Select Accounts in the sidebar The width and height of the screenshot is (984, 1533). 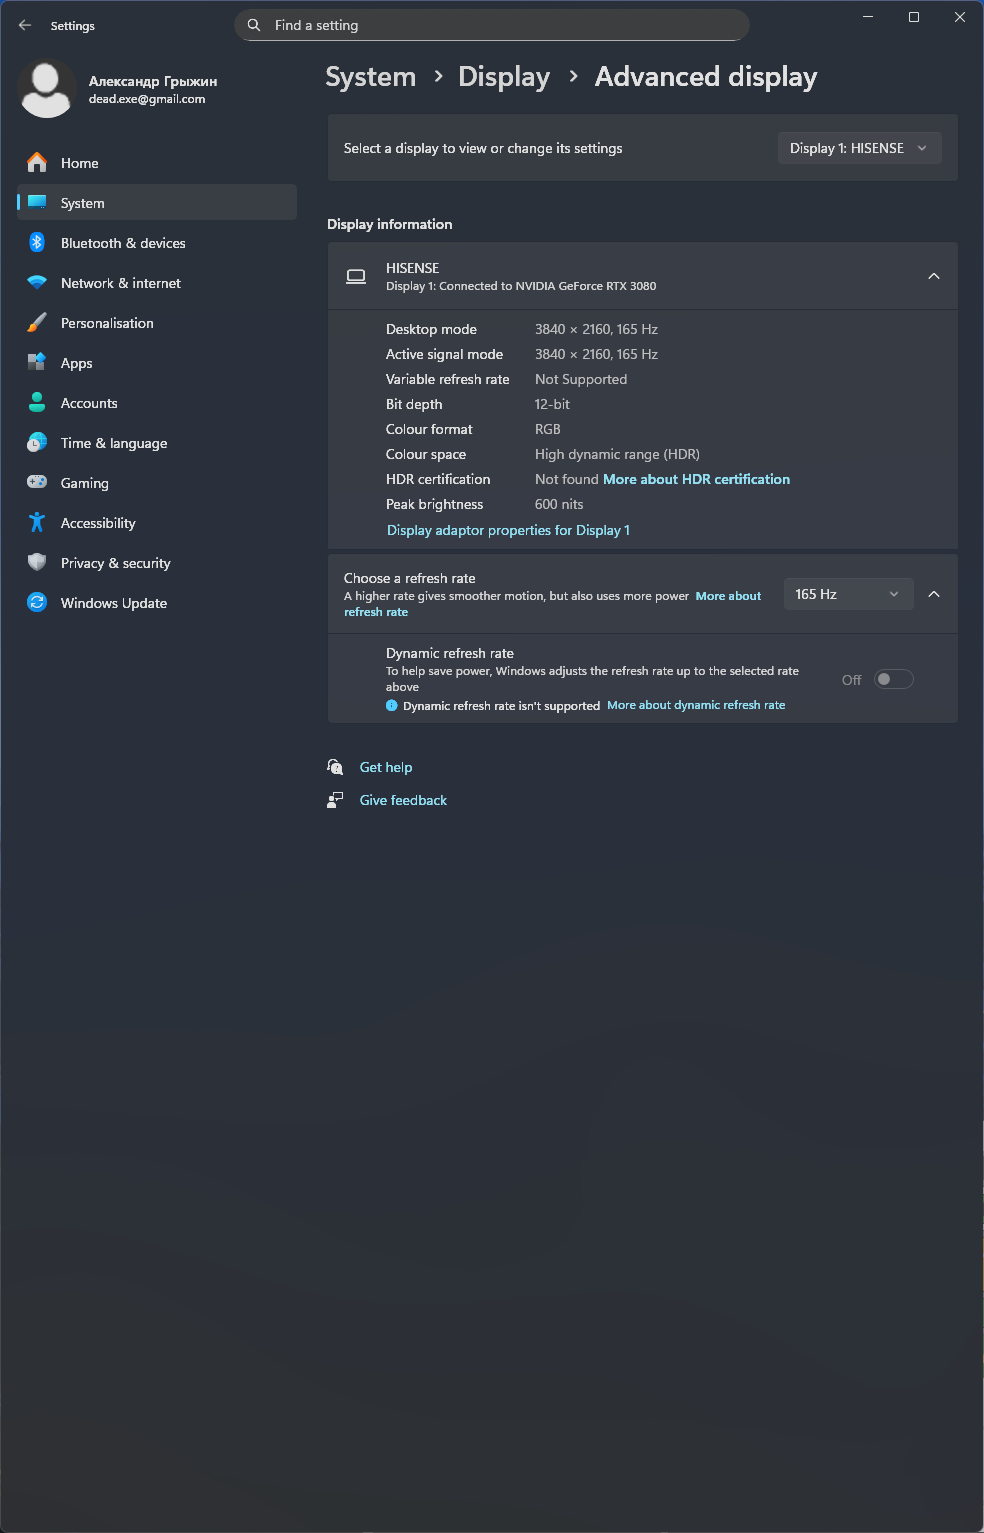(89, 403)
